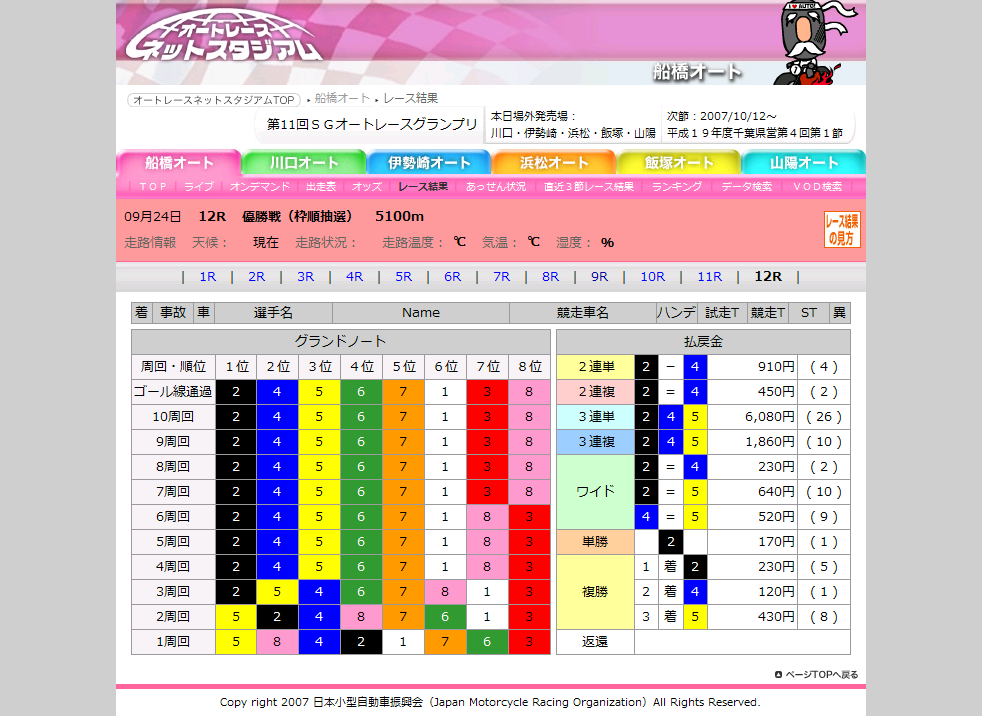Open the ライブ submenu item

pyautogui.click(x=199, y=187)
